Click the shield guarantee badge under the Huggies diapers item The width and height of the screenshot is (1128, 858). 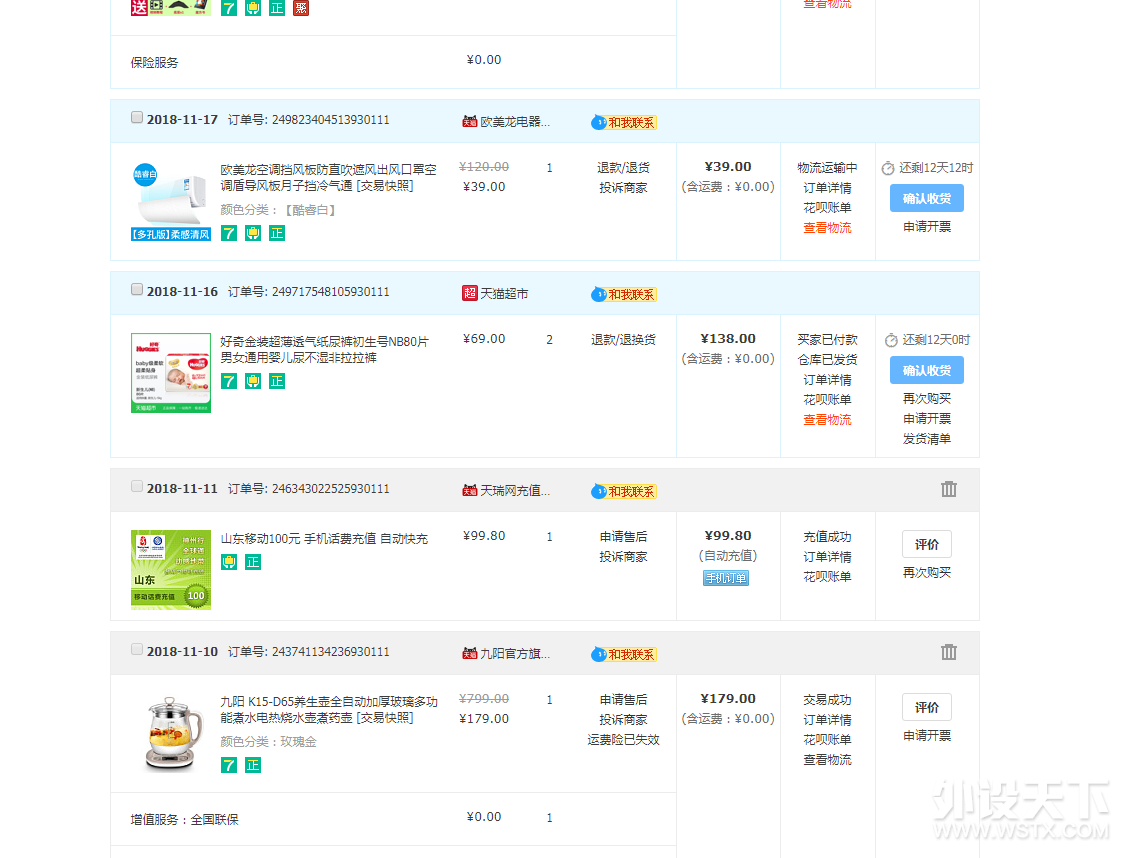[253, 381]
